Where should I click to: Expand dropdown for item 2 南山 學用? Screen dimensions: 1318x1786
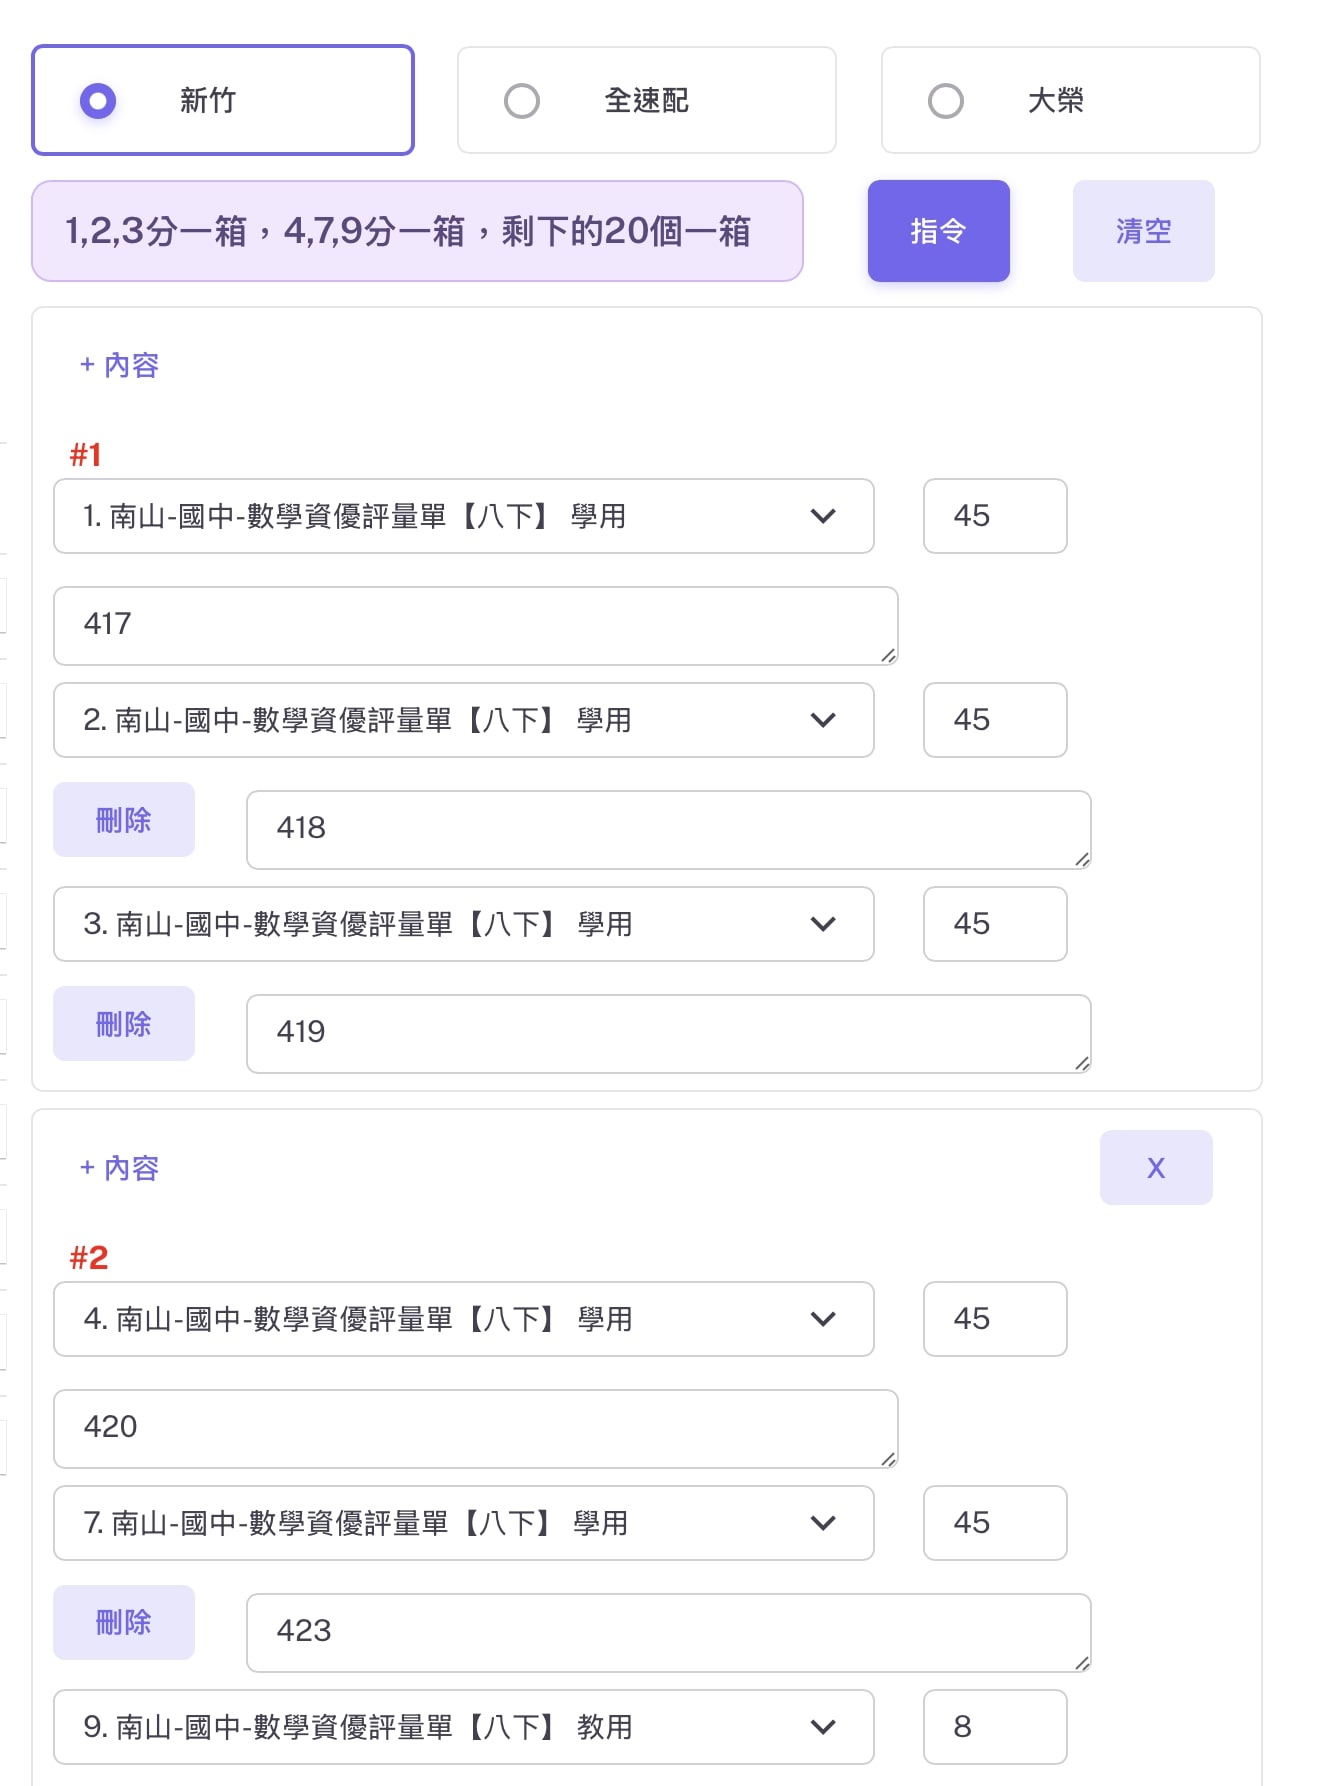pos(463,720)
